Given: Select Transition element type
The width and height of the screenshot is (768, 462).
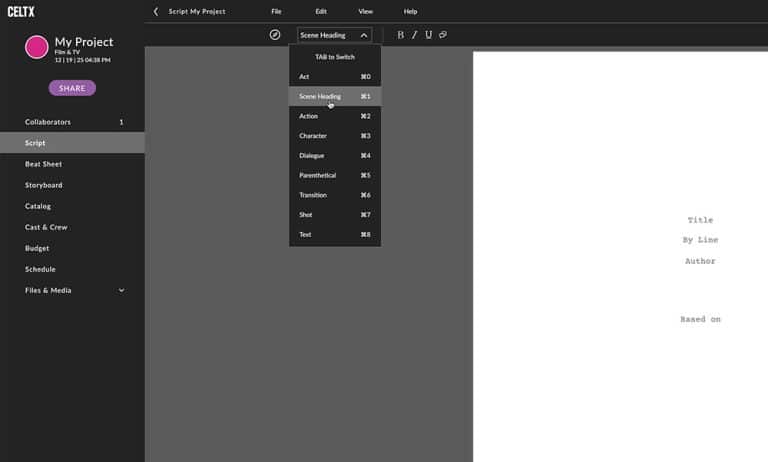Looking at the screenshot, I should point(335,195).
